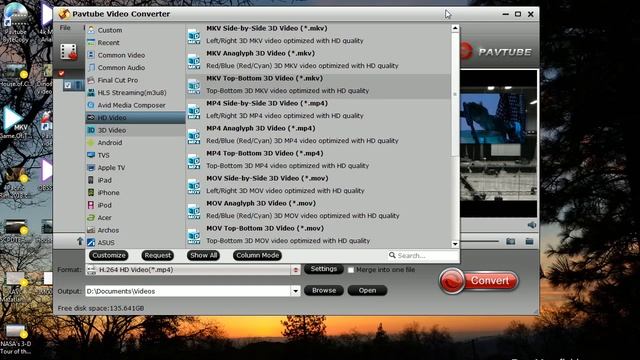
Task: Toggle the file row checkbox
Action: coord(68,85)
